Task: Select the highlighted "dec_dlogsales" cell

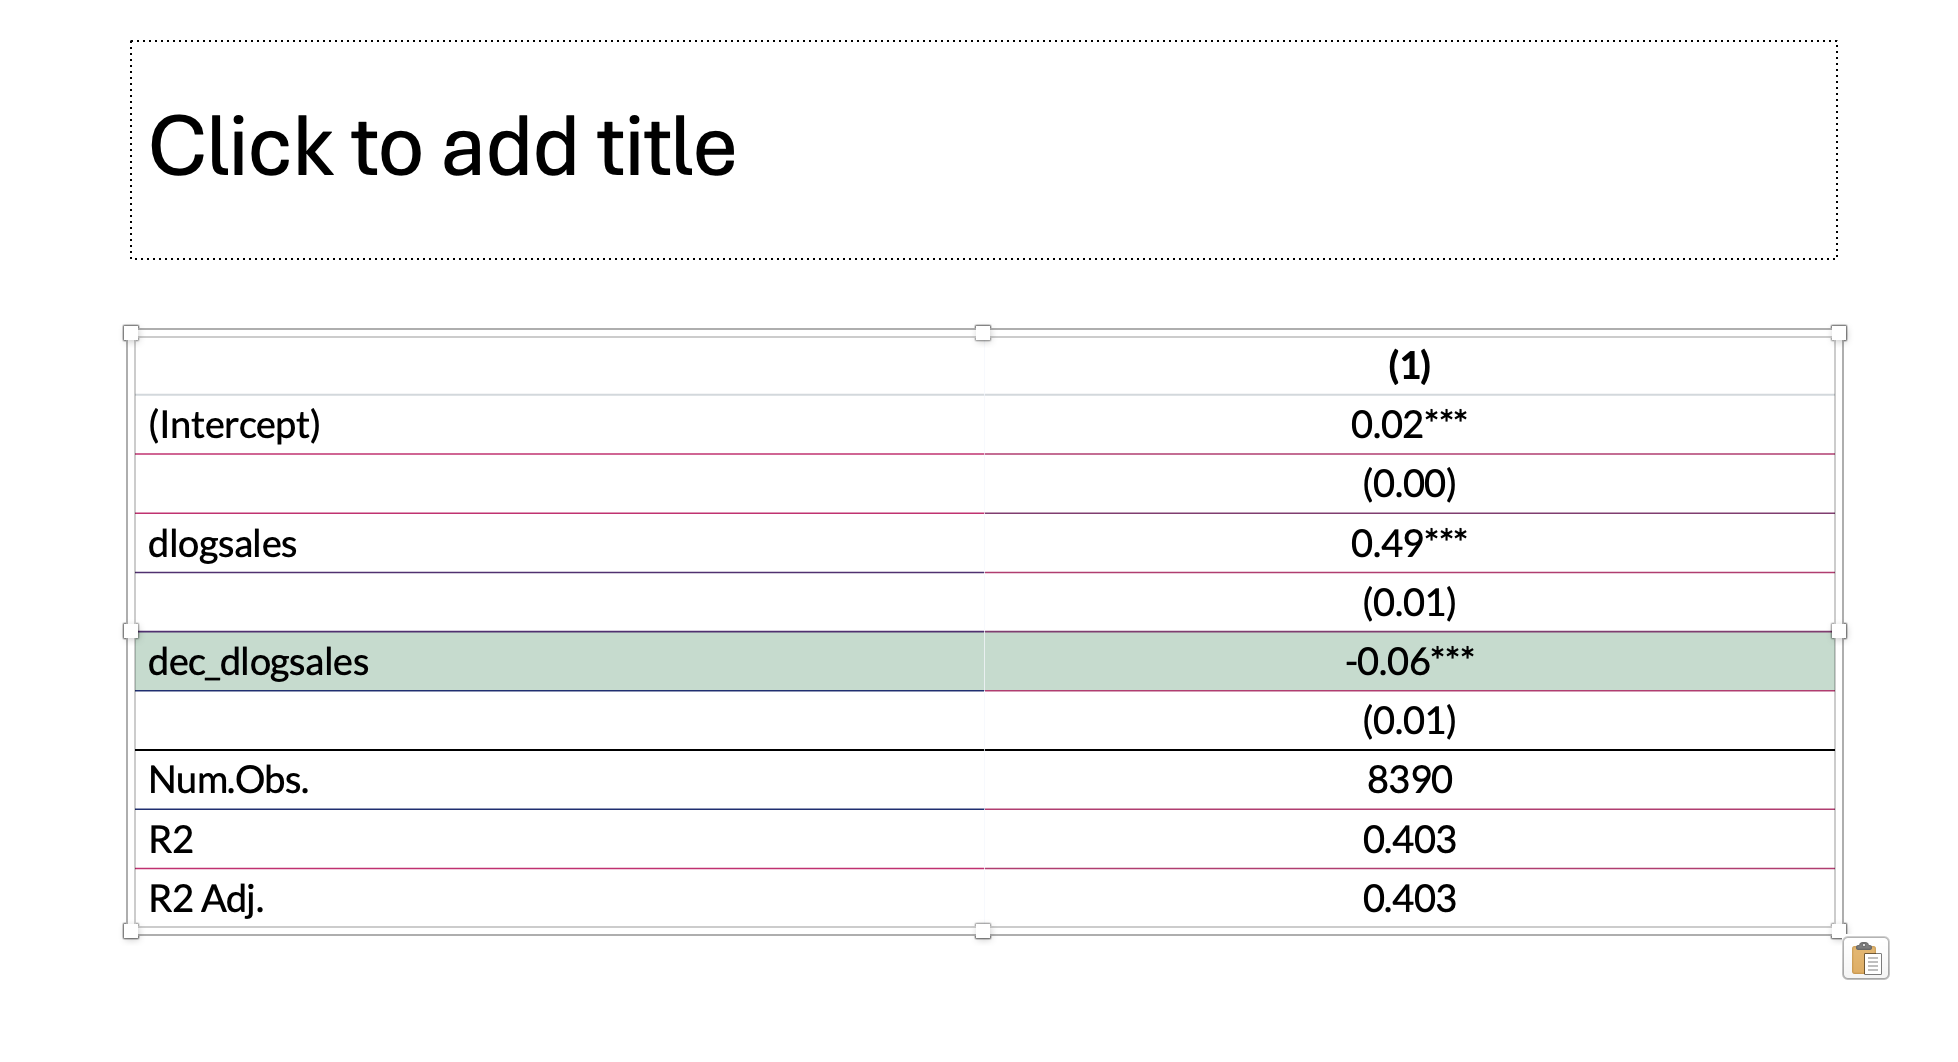Action: point(558,662)
